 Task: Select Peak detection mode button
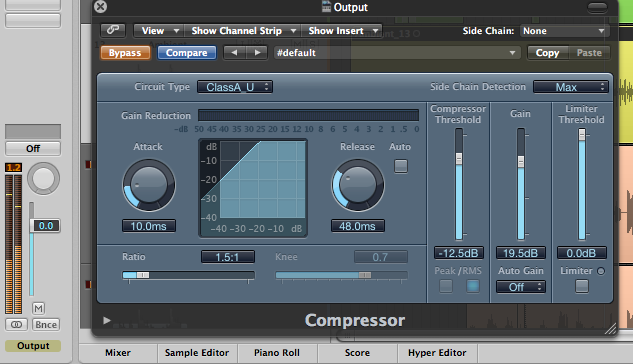pyautogui.click(x=446, y=286)
